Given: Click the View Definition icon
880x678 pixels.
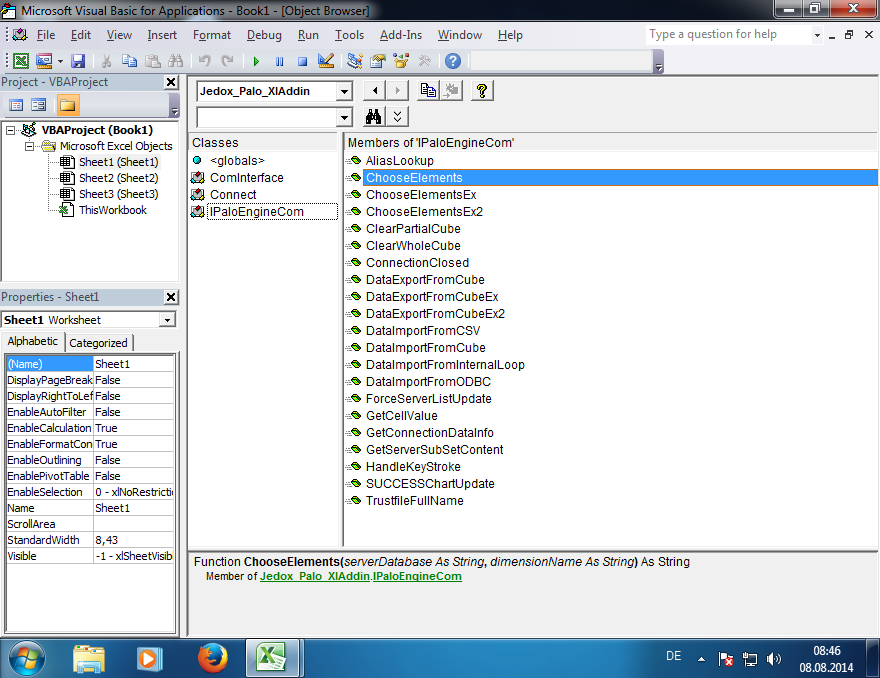Looking at the screenshot, I should [451, 90].
